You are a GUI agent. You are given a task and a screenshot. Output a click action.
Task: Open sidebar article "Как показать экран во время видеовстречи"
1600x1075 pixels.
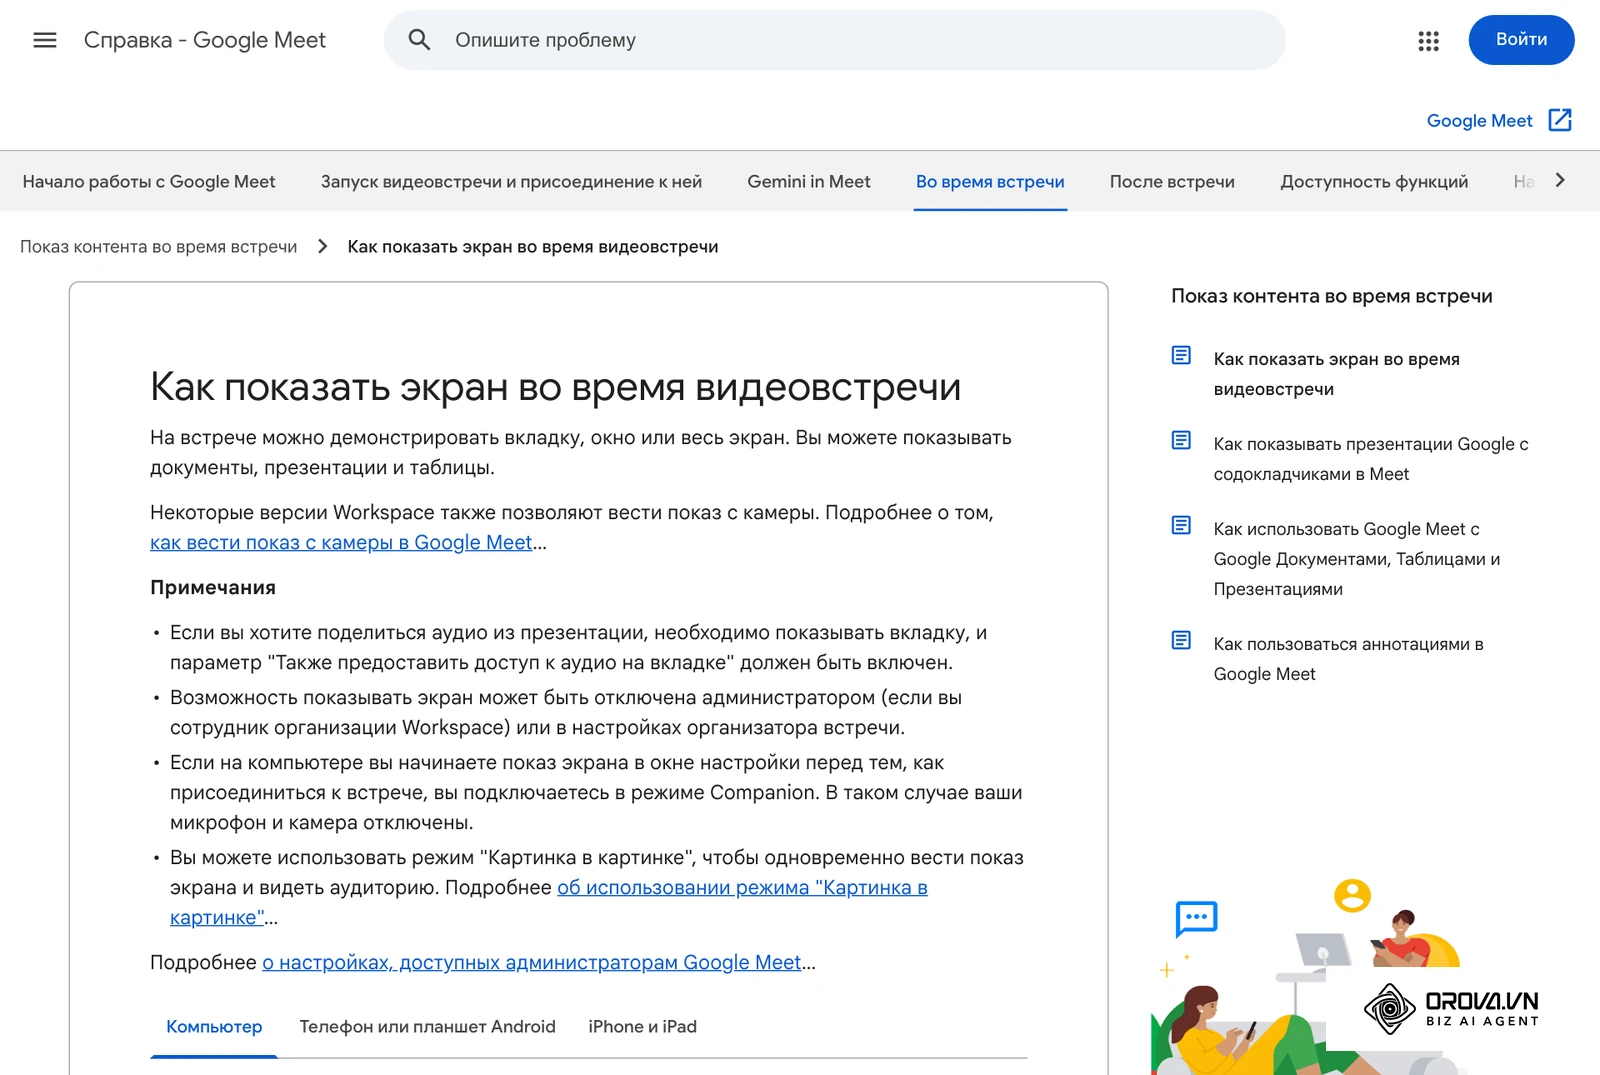(1336, 374)
